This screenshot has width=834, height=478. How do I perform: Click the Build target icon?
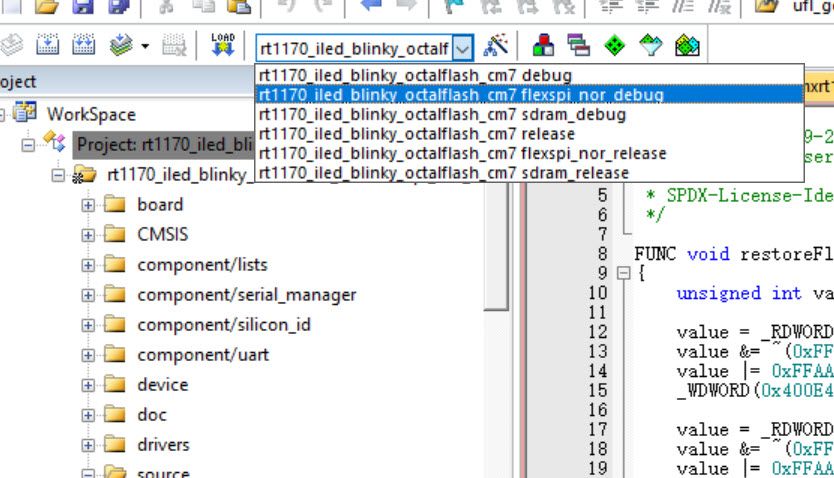tap(47, 45)
